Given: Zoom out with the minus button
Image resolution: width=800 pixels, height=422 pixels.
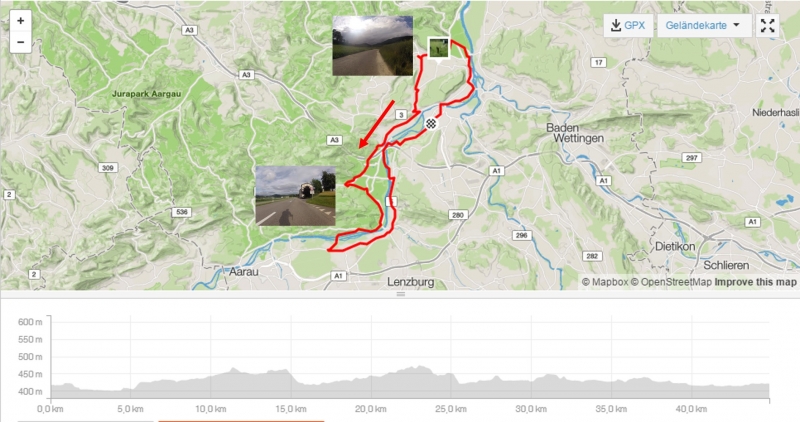Looking at the screenshot, I should 20,42.
